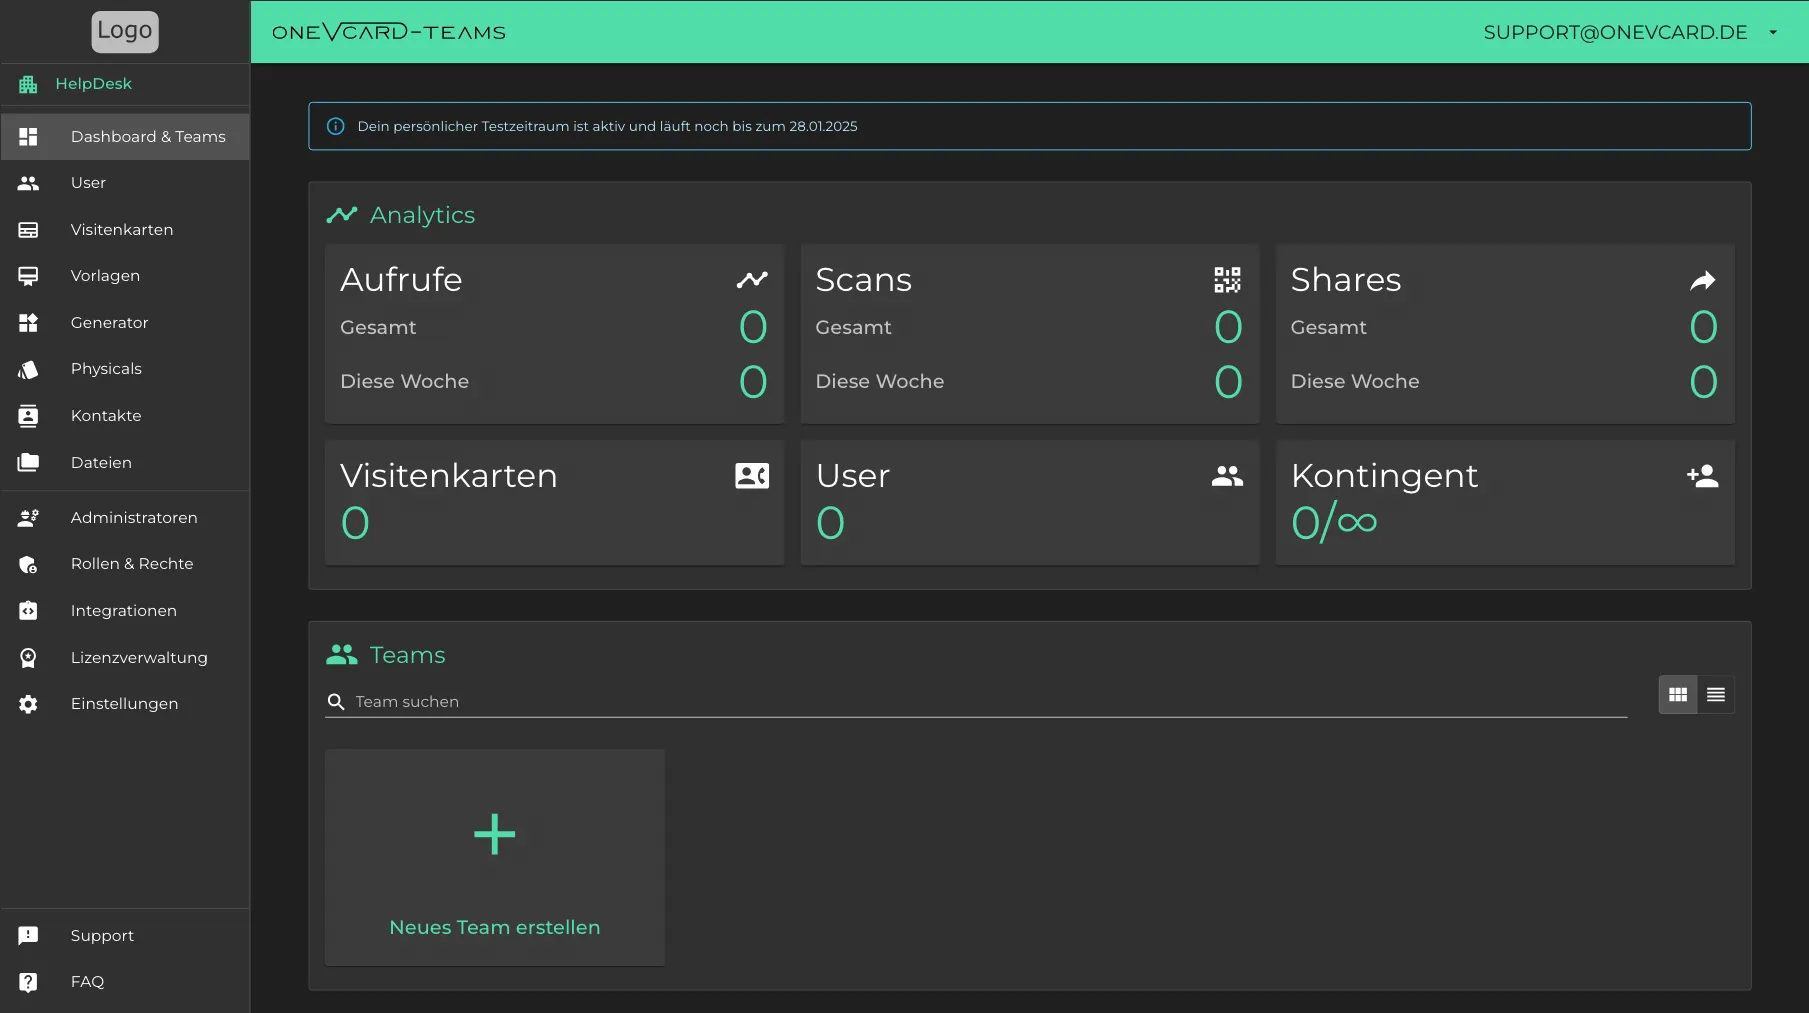The width and height of the screenshot is (1809, 1013).
Task: Click the Integrationen code icon
Action: click(x=28, y=610)
